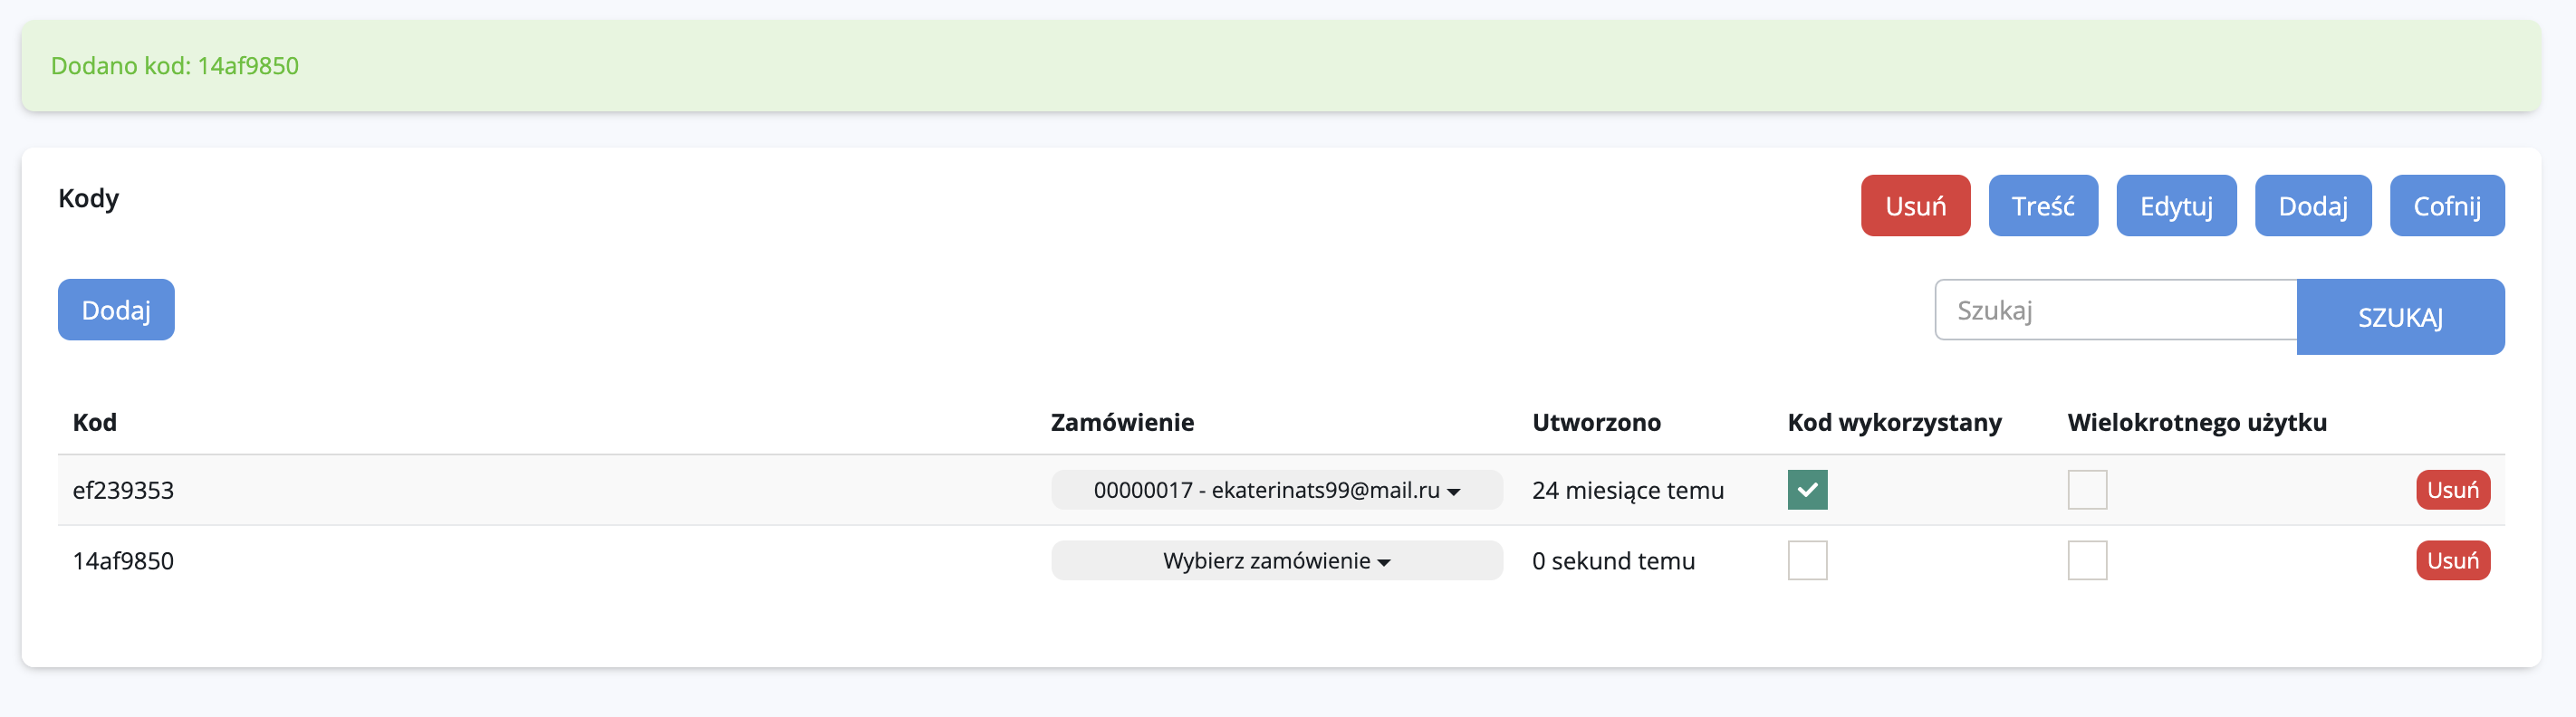
Task: Click the Kod column header
Action: click(x=95, y=422)
